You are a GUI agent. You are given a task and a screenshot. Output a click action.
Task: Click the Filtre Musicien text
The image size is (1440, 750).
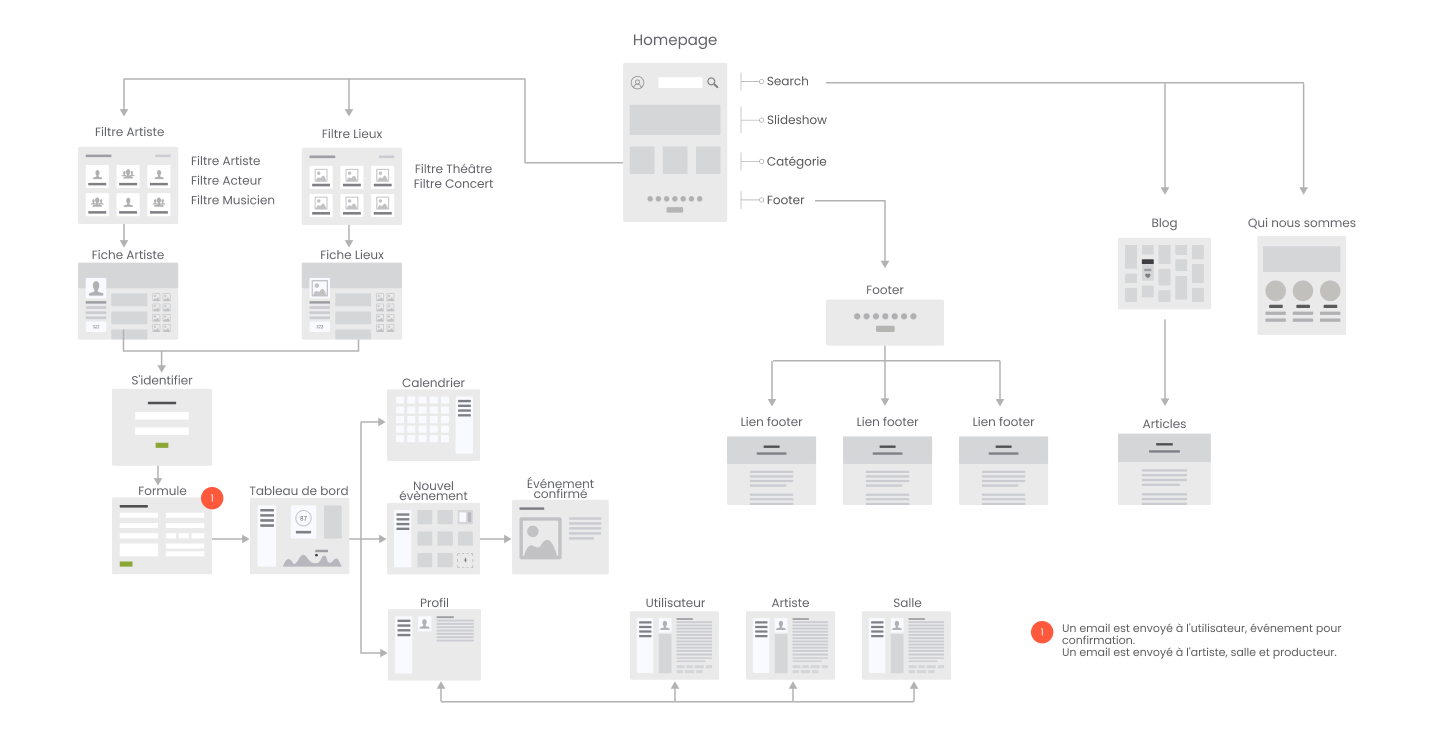(x=233, y=200)
